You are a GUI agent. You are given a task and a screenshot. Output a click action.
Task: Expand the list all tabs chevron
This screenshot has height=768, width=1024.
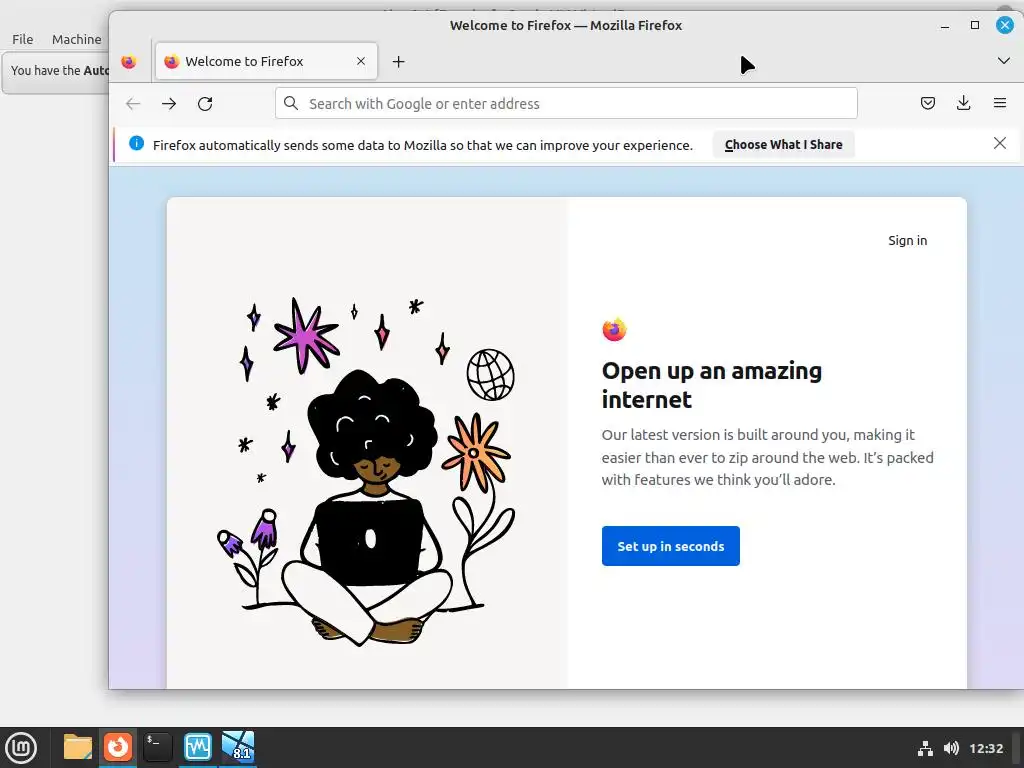tap(1004, 61)
